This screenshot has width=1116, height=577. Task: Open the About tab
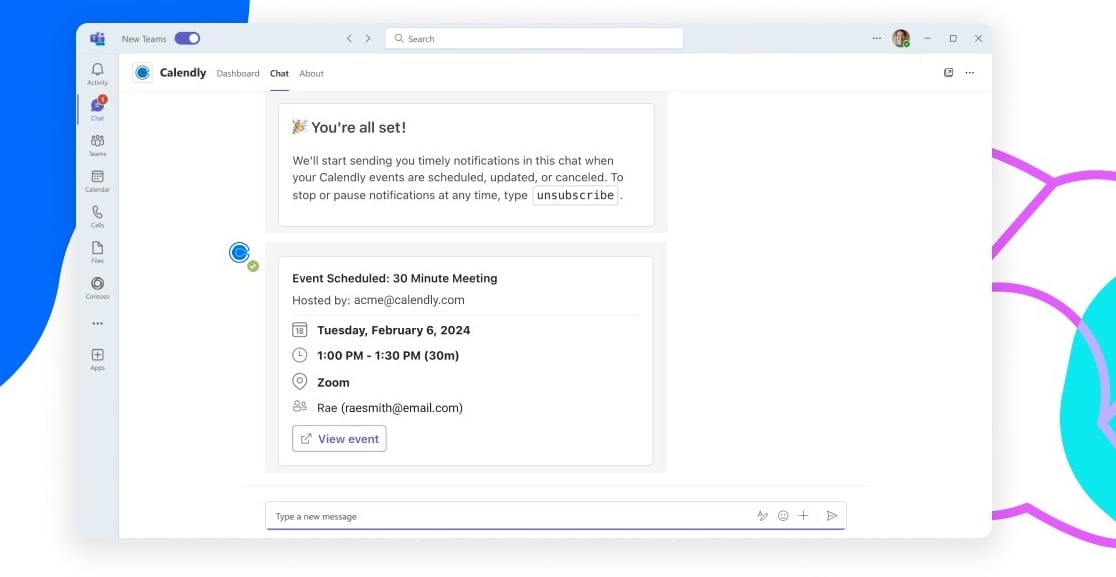pyautogui.click(x=311, y=73)
